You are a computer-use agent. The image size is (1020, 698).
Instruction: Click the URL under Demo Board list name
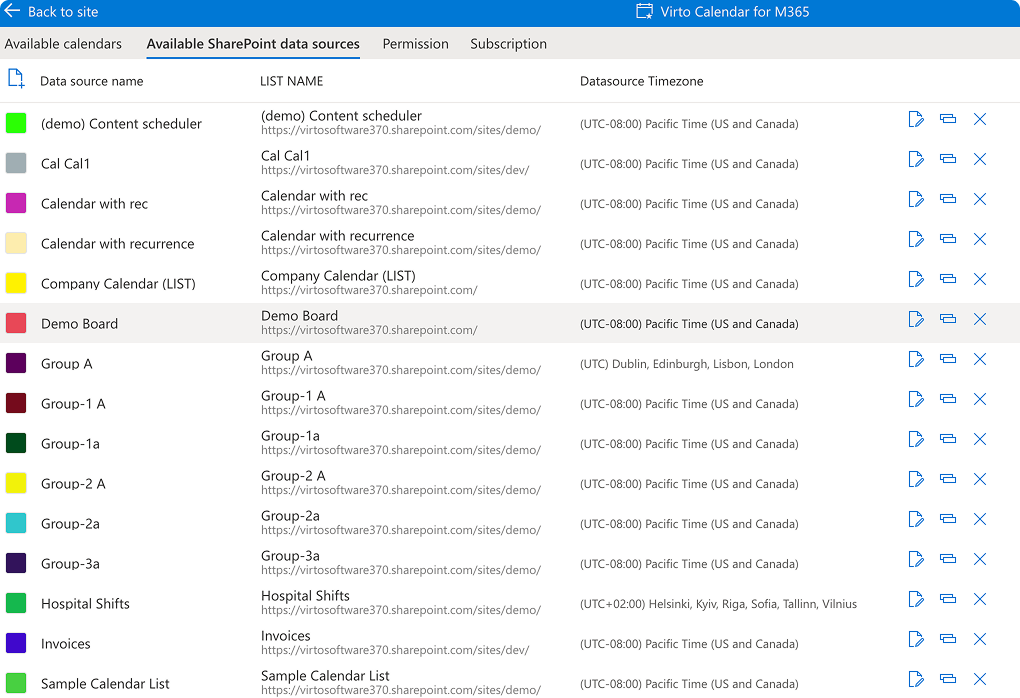pos(369,330)
